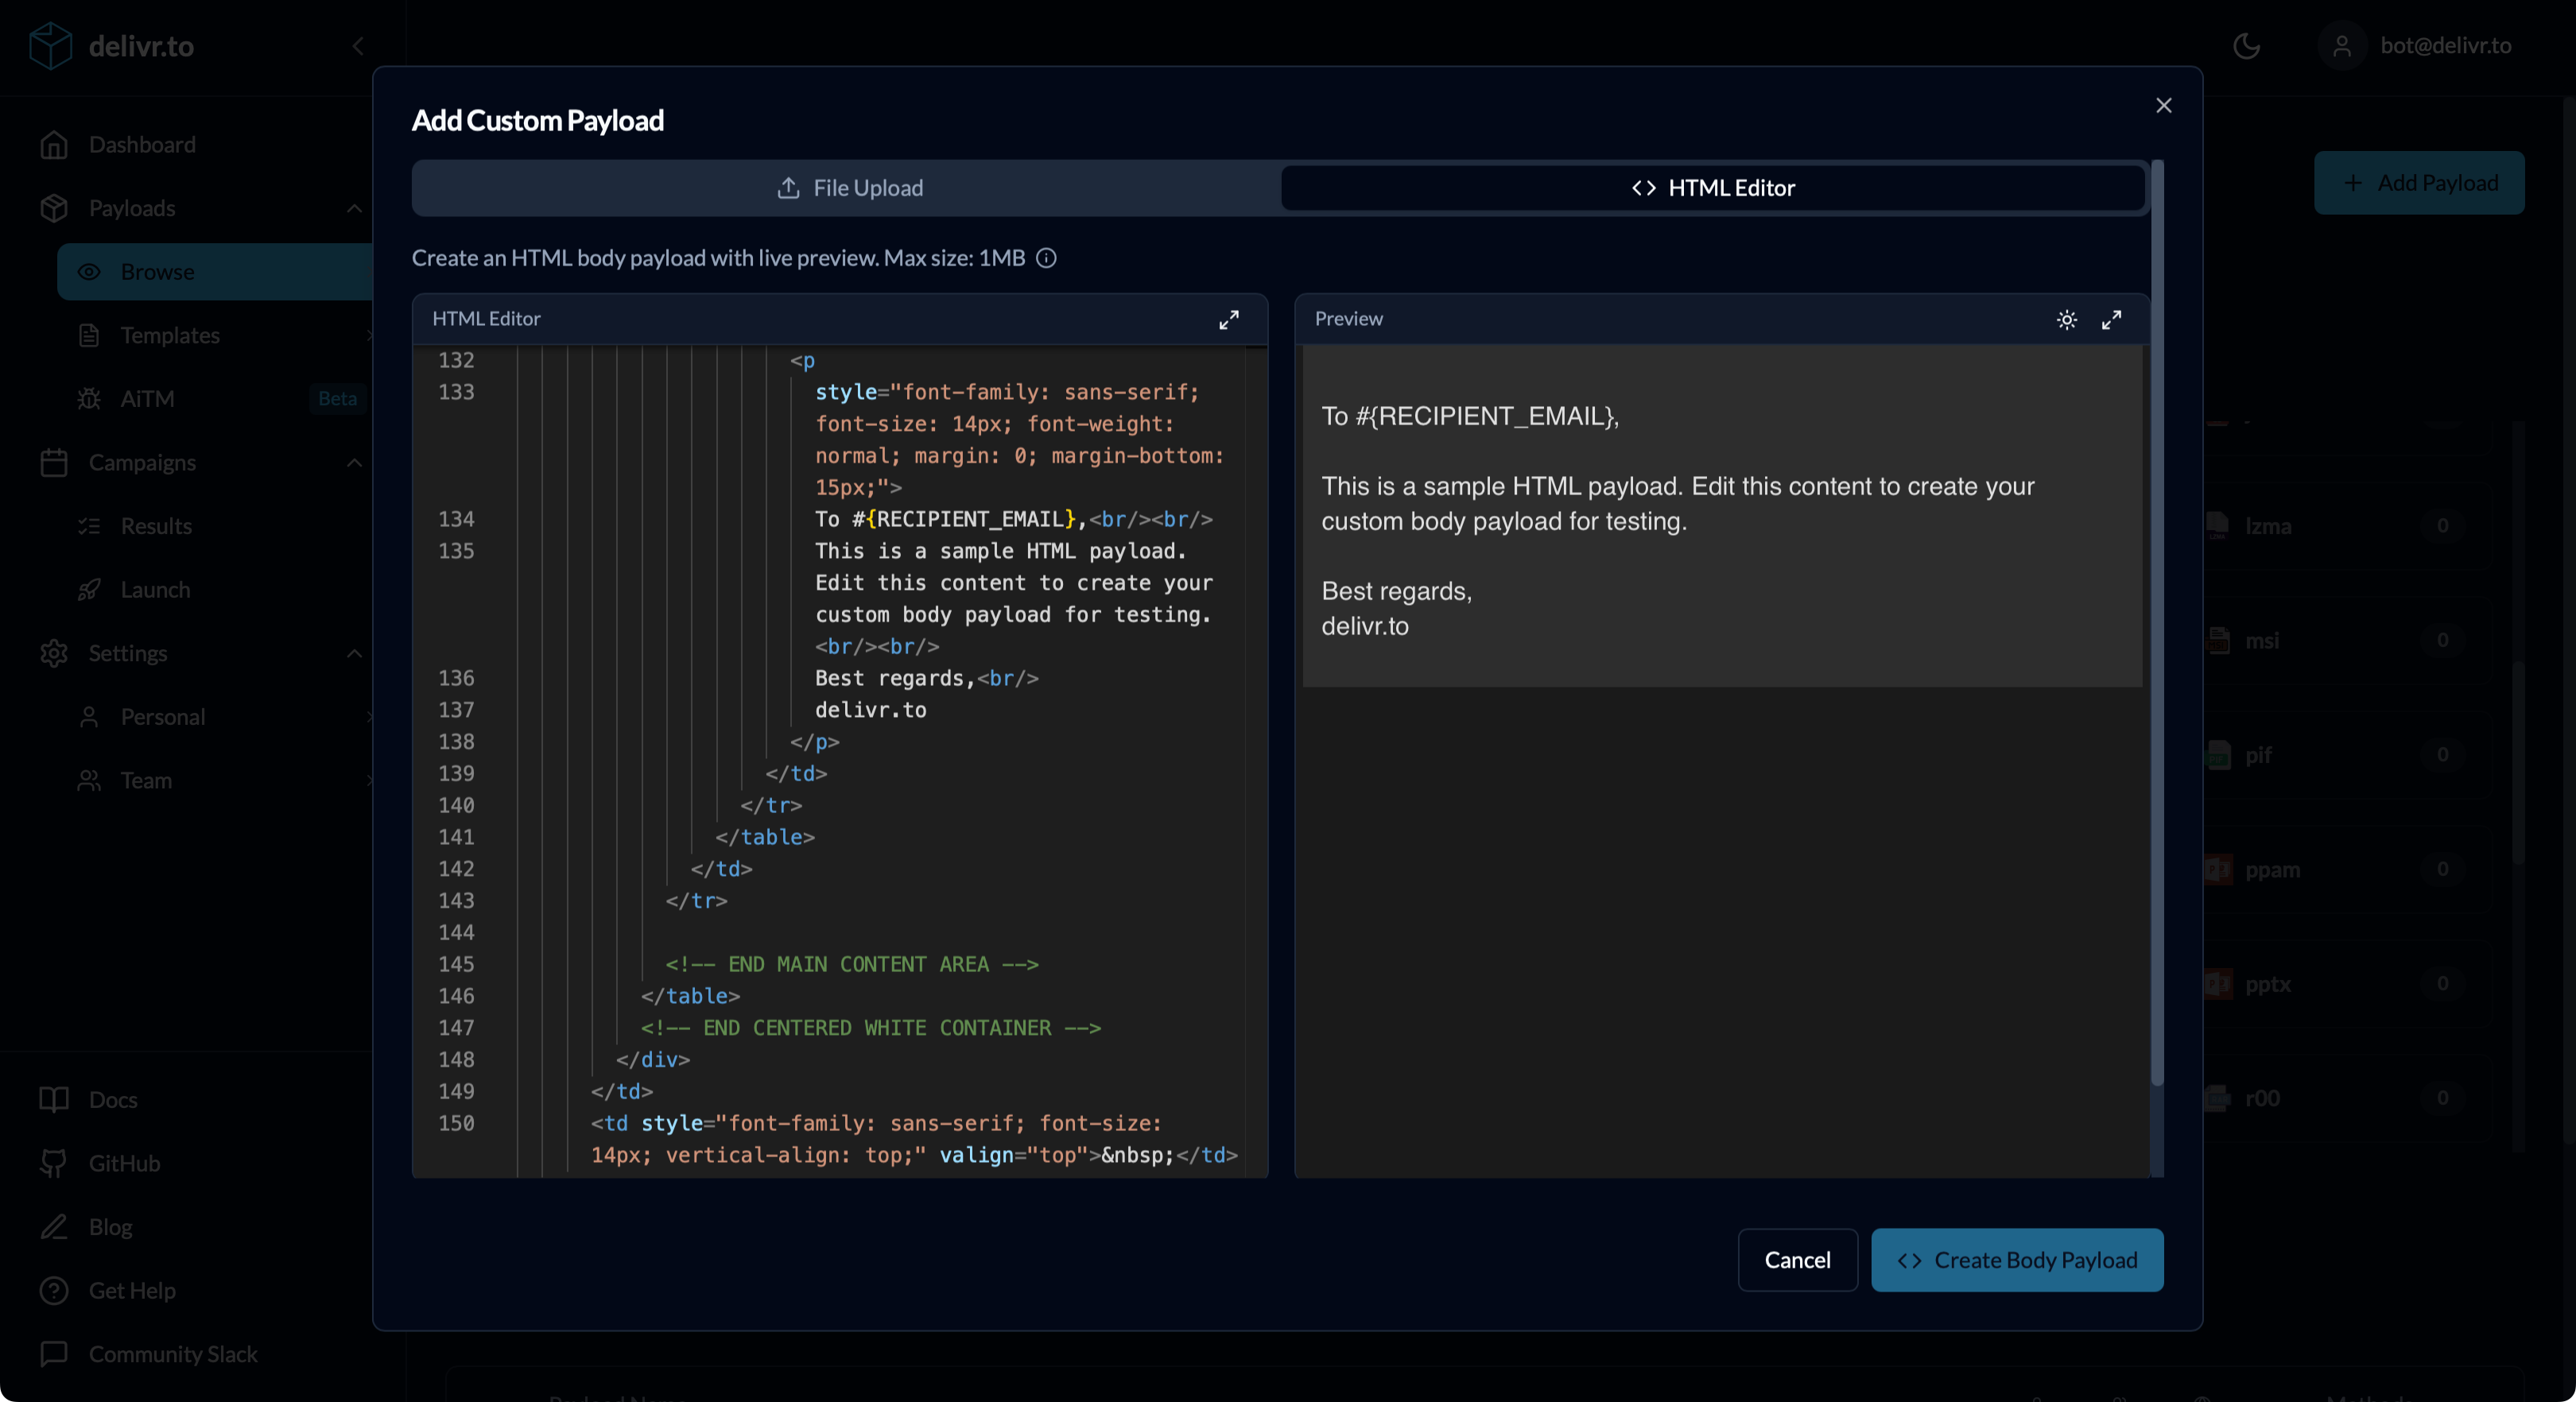The width and height of the screenshot is (2576, 1402).
Task: Switch to the File Upload tab
Action: click(x=848, y=187)
